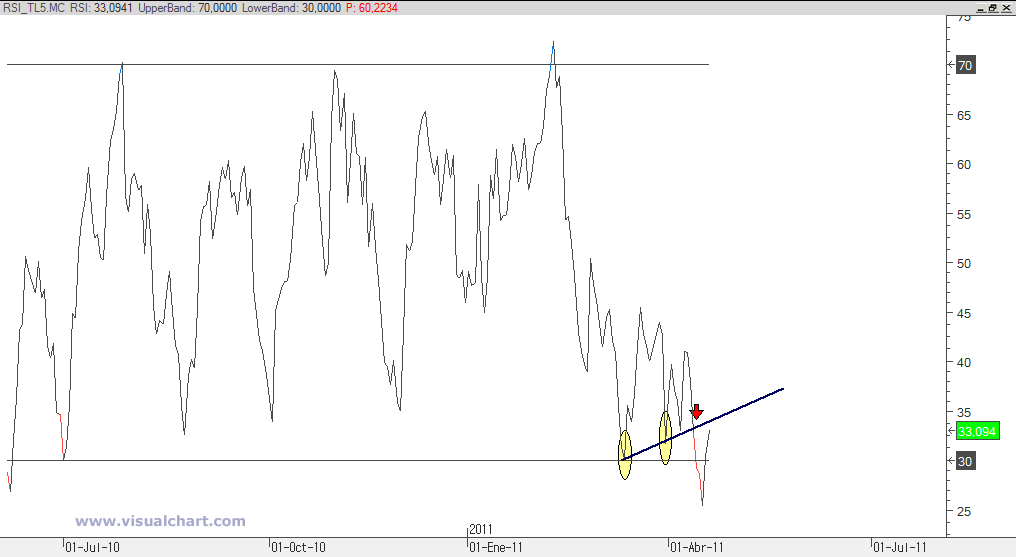The image size is (1016, 557).
Task: Click the 01-Jul-10 date label
Action: [x=93, y=547]
